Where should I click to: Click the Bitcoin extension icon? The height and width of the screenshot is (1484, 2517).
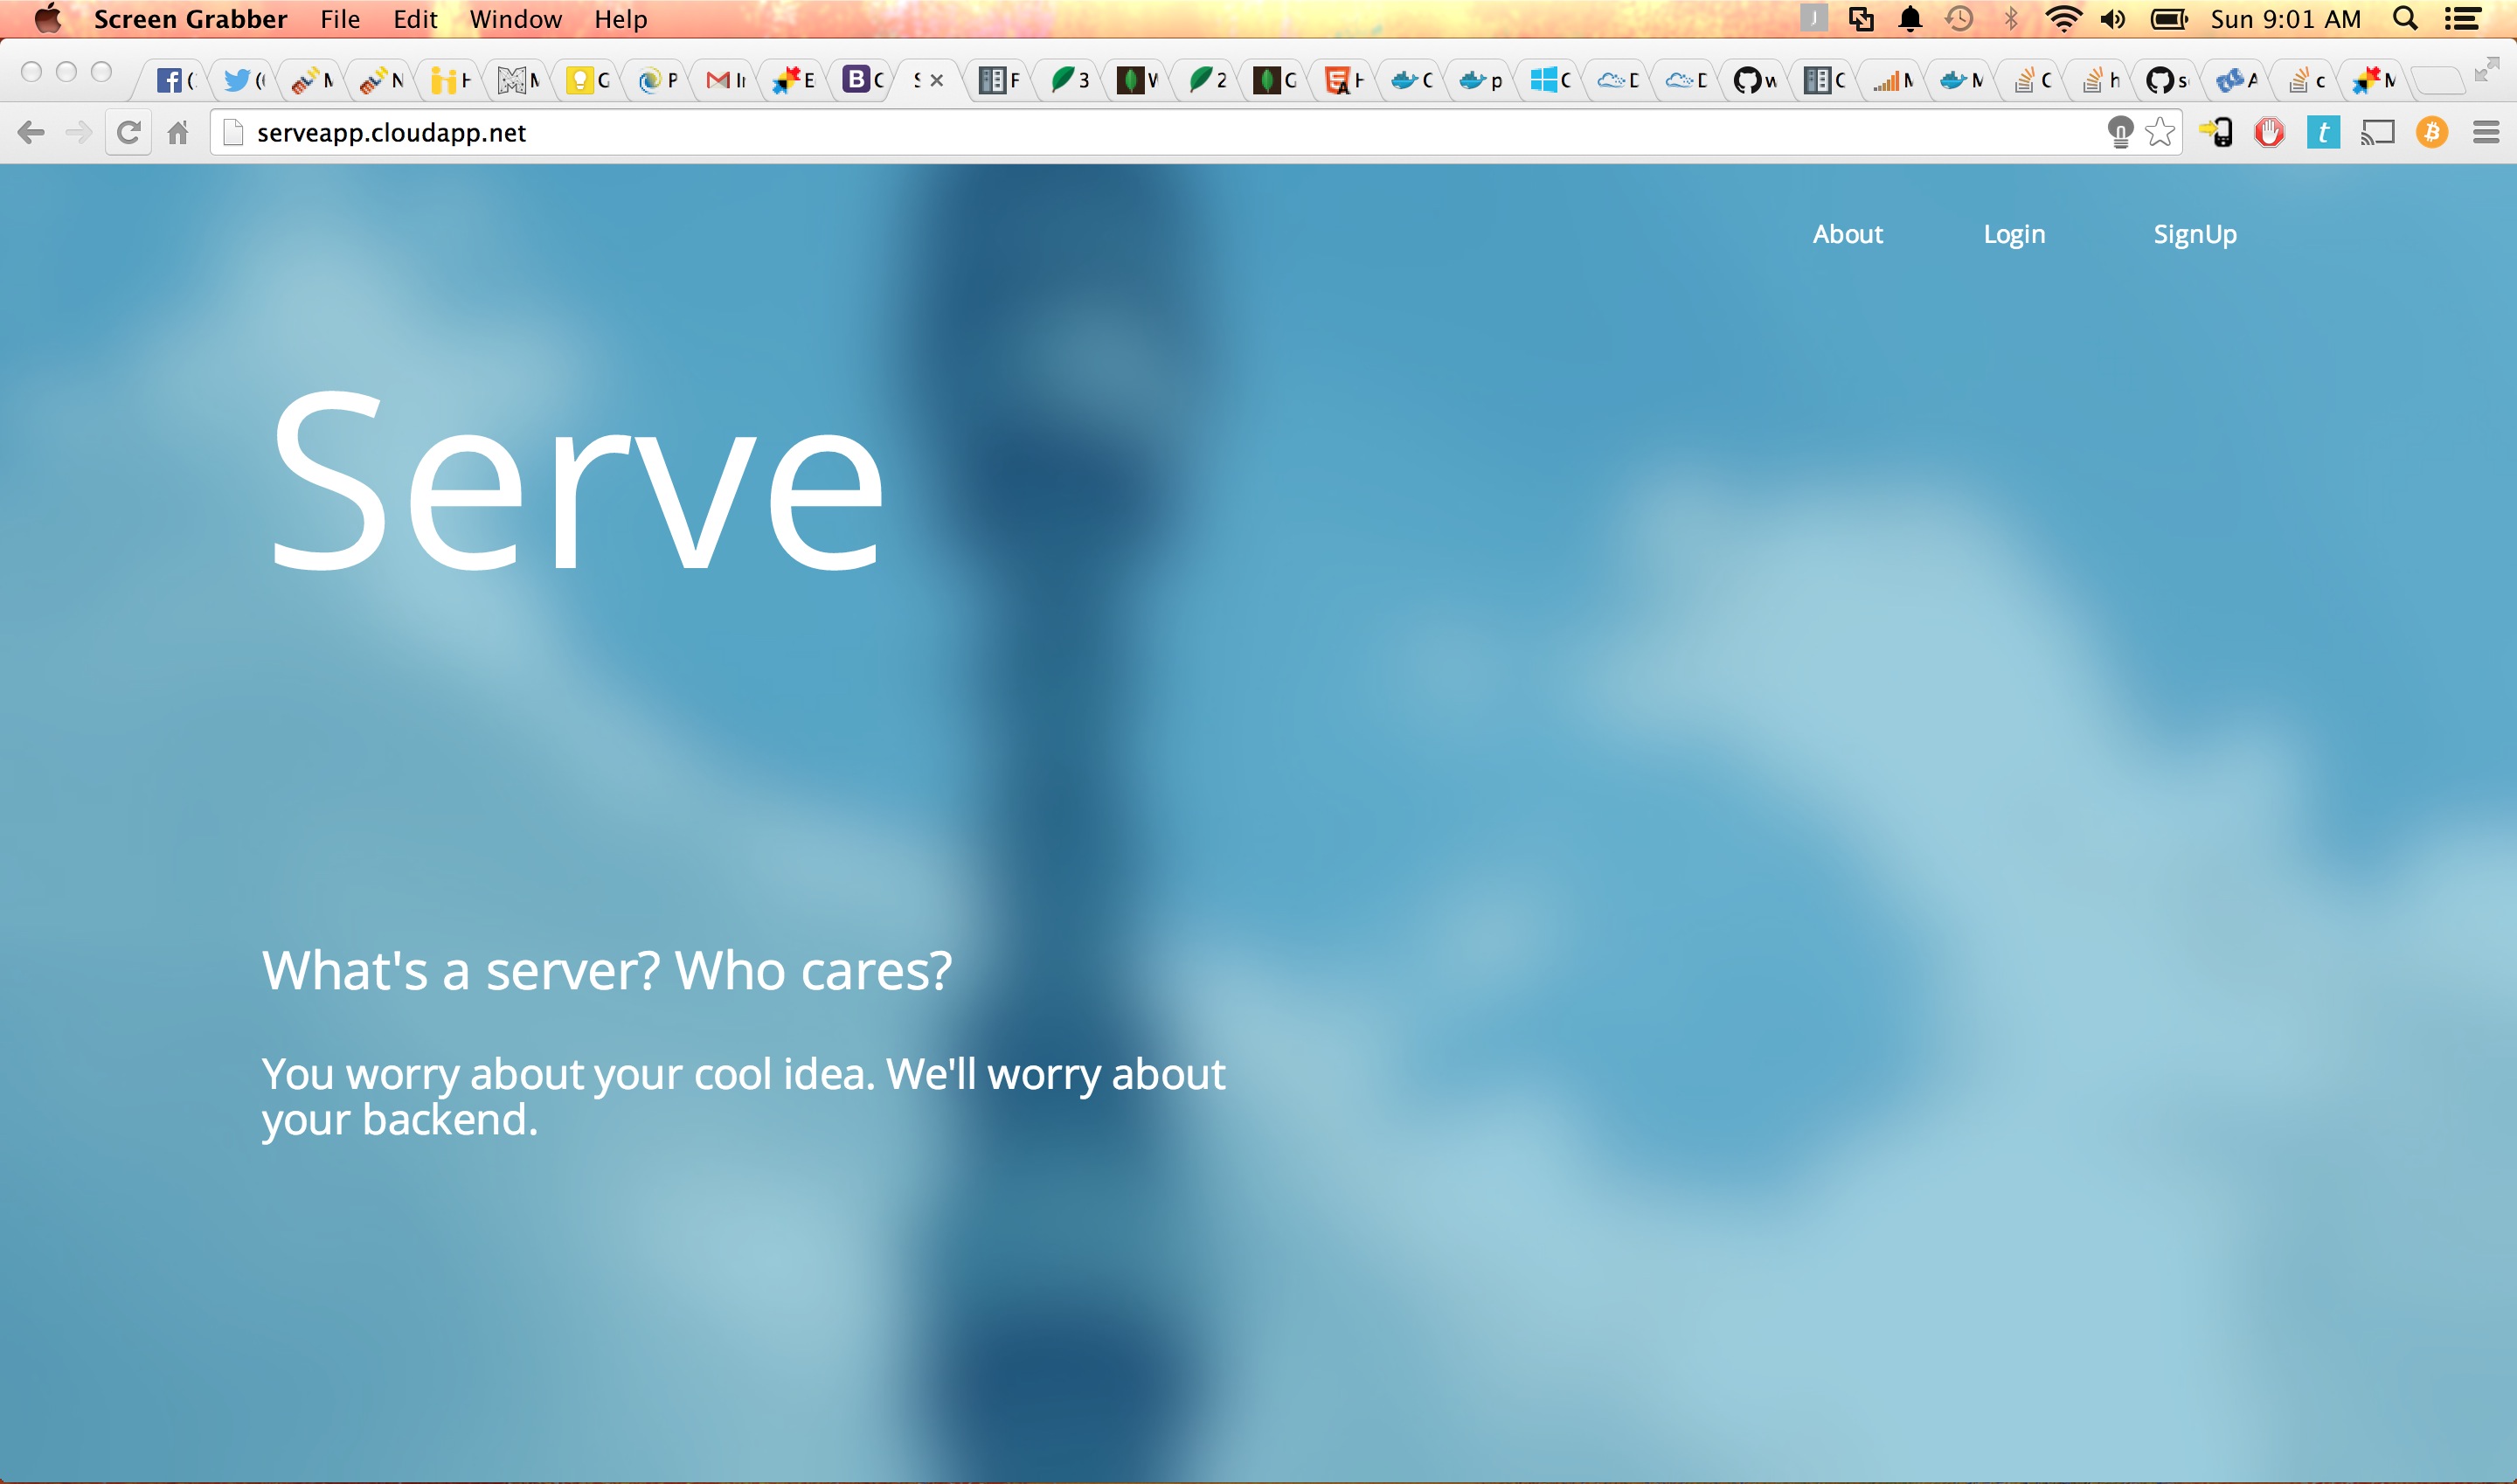coord(2431,132)
